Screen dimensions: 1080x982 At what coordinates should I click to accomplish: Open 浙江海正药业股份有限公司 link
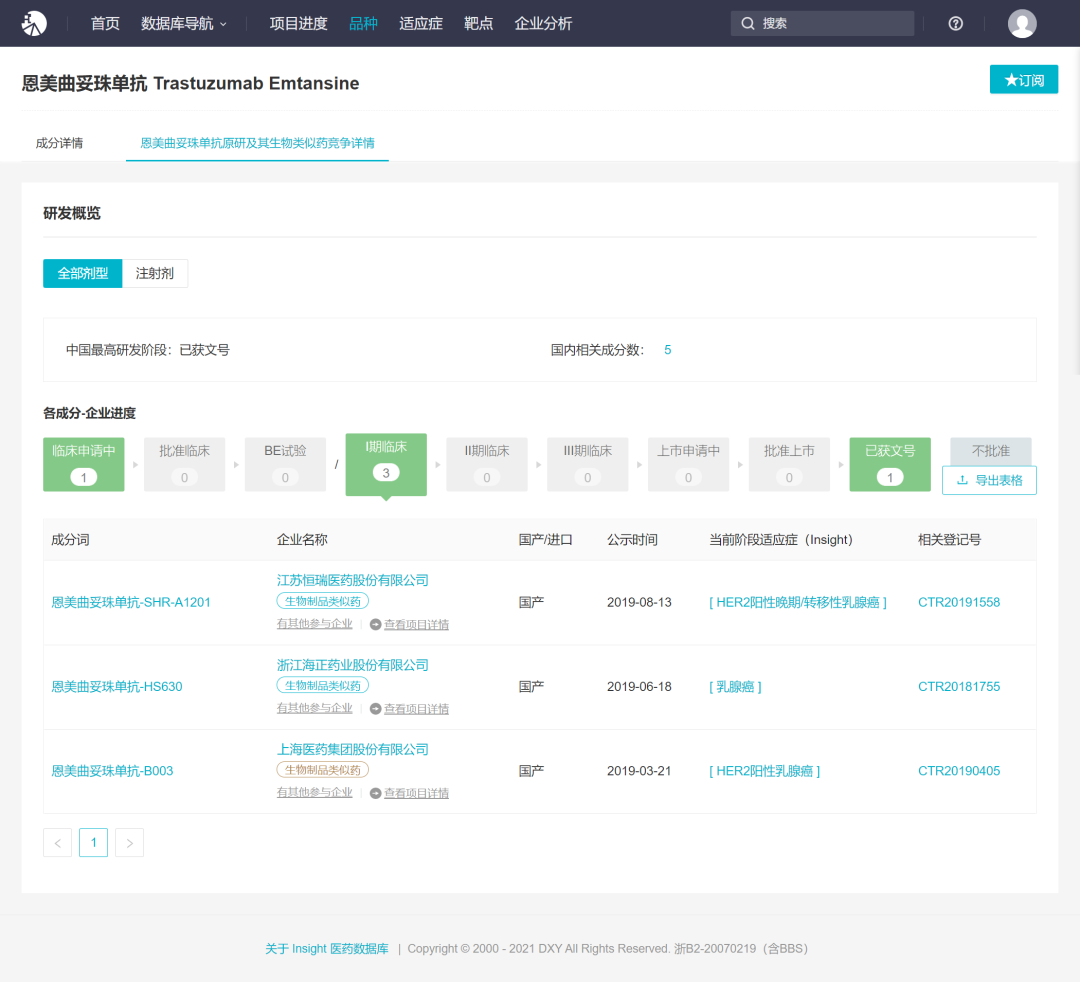click(353, 665)
